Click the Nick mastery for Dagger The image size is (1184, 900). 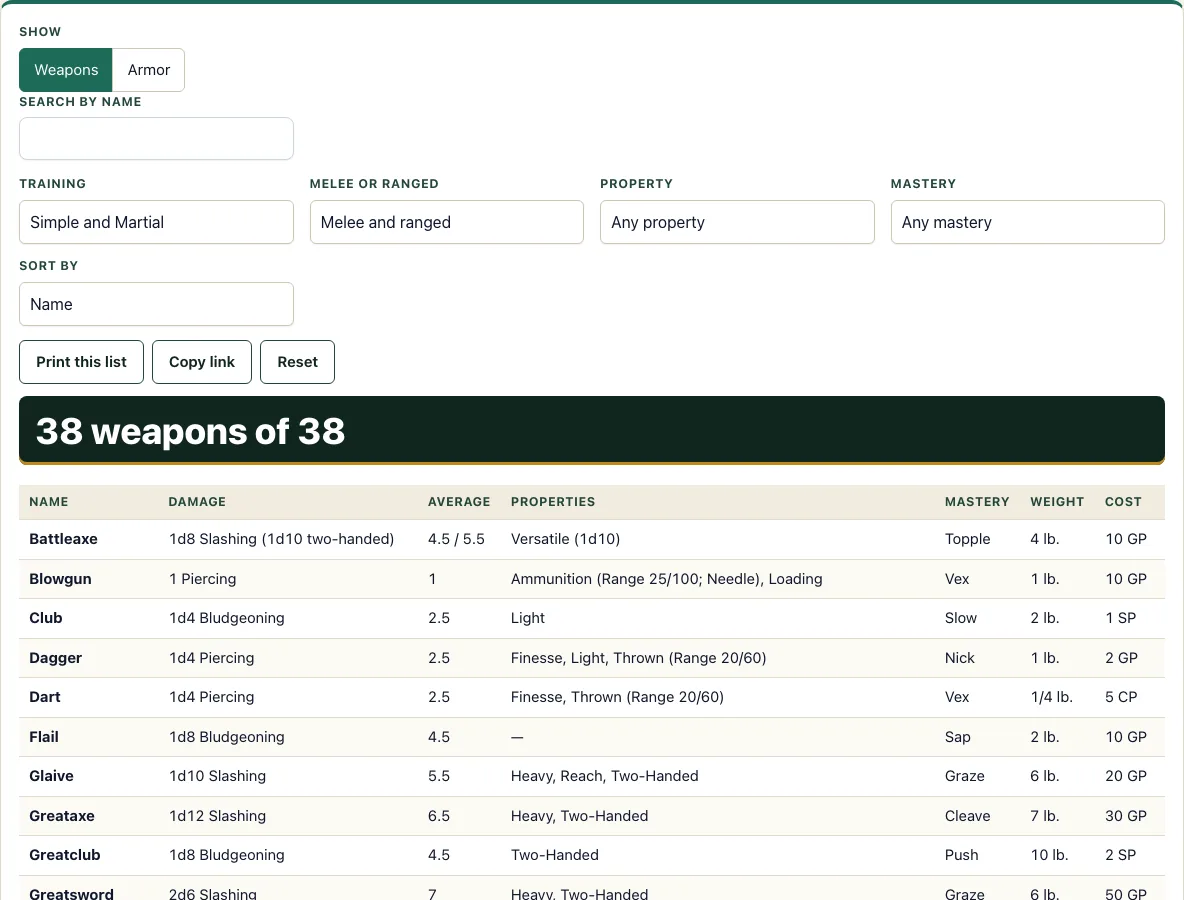960,658
